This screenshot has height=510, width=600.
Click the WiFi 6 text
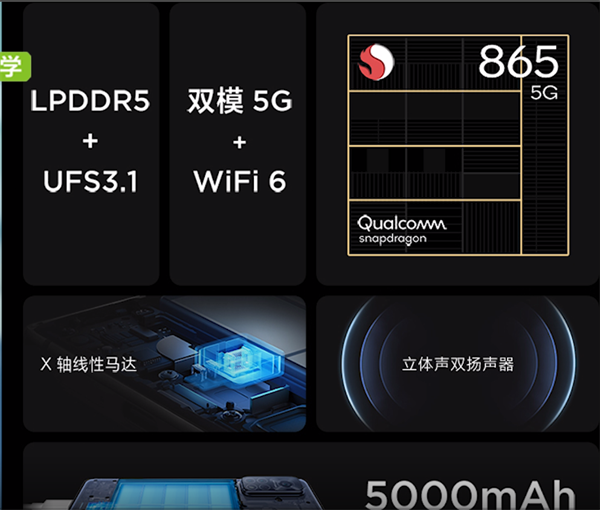click(x=240, y=181)
